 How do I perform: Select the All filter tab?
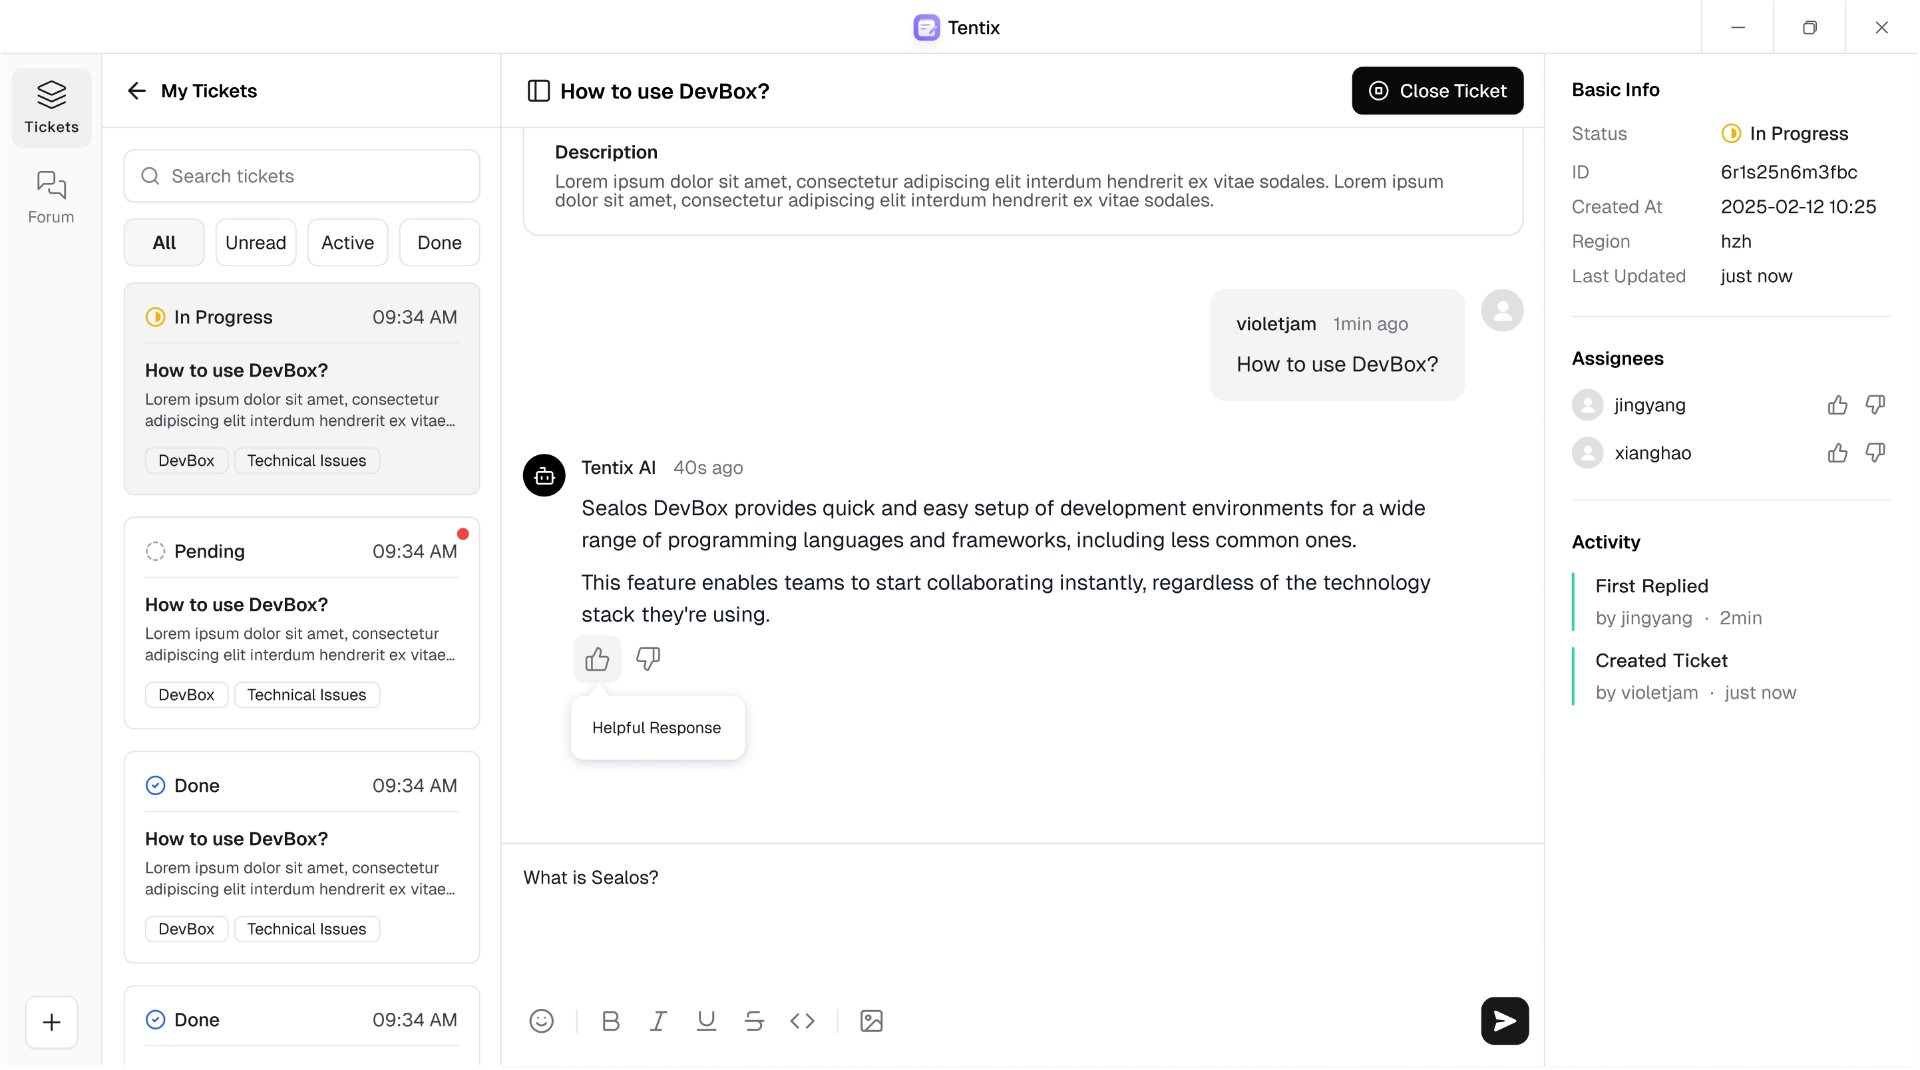coord(164,243)
